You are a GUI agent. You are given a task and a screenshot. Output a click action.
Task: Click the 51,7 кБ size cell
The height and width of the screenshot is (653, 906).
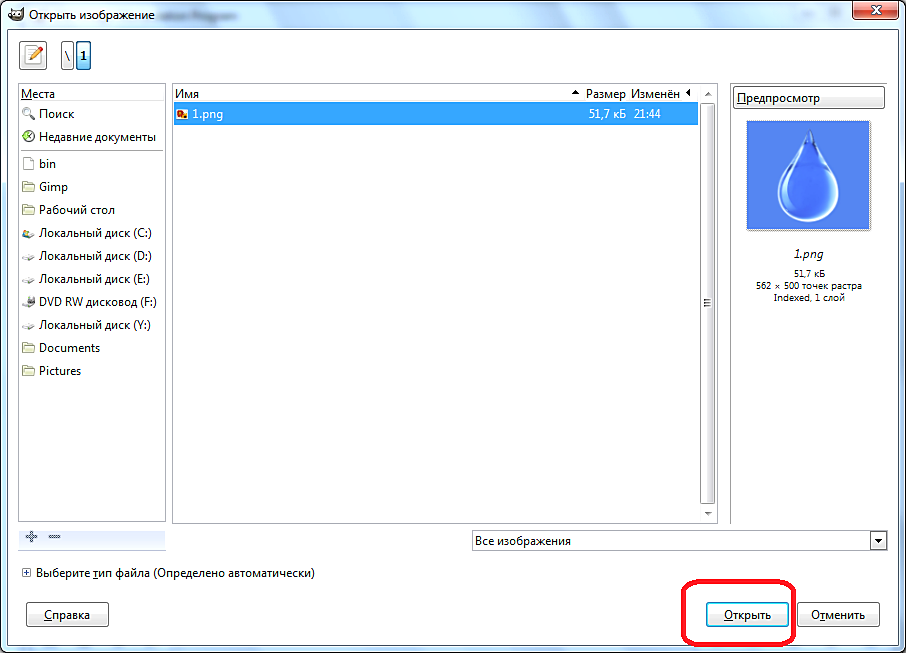(x=607, y=114)
